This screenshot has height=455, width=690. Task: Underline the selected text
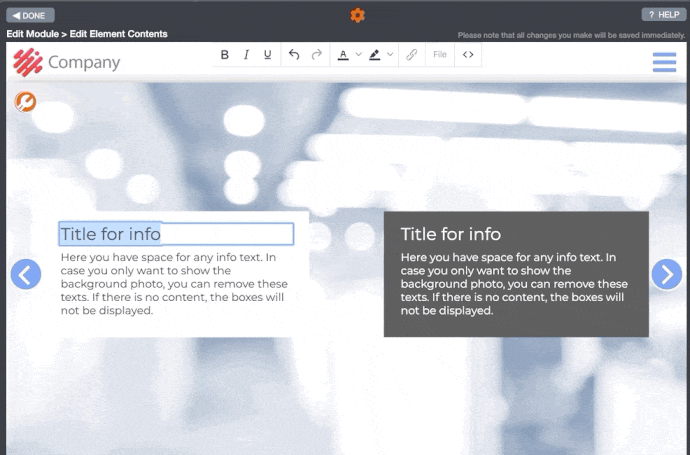click(x=267, y=55)
